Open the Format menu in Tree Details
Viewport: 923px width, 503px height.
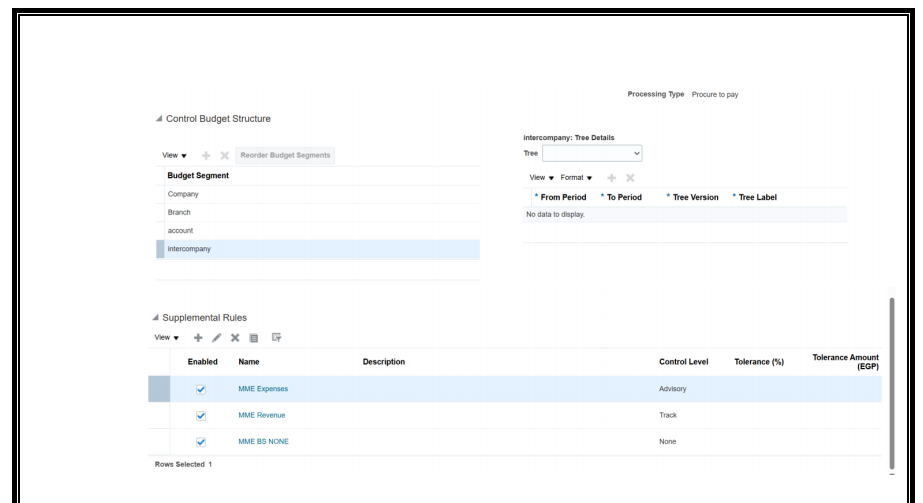(x=576, y=178)
